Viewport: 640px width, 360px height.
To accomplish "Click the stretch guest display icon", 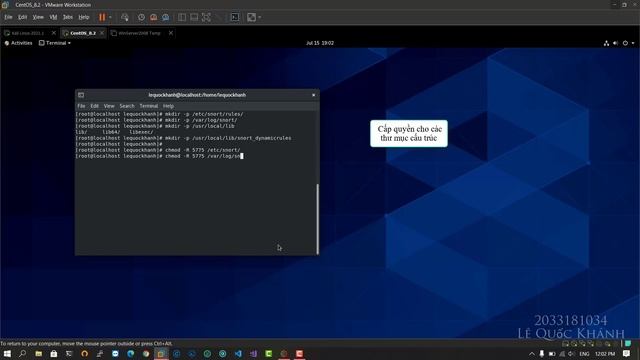I will (251, 17).
